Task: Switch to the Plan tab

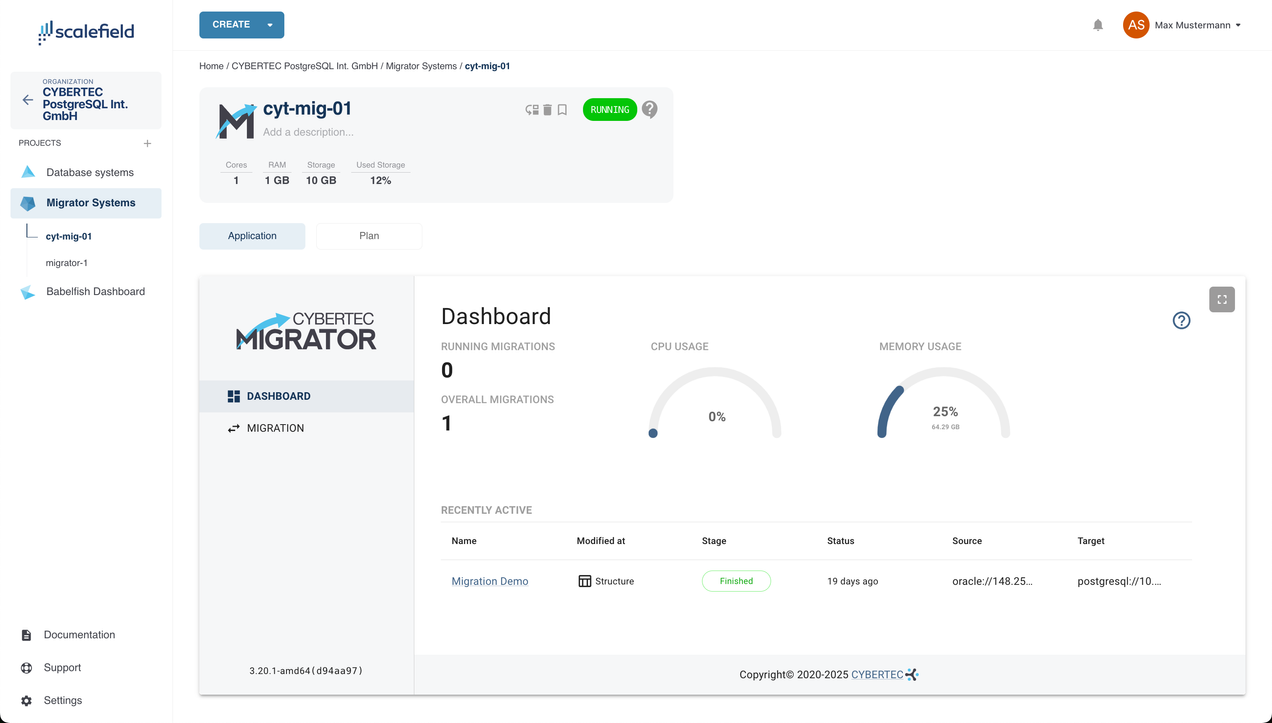Action: coord(369,236)
